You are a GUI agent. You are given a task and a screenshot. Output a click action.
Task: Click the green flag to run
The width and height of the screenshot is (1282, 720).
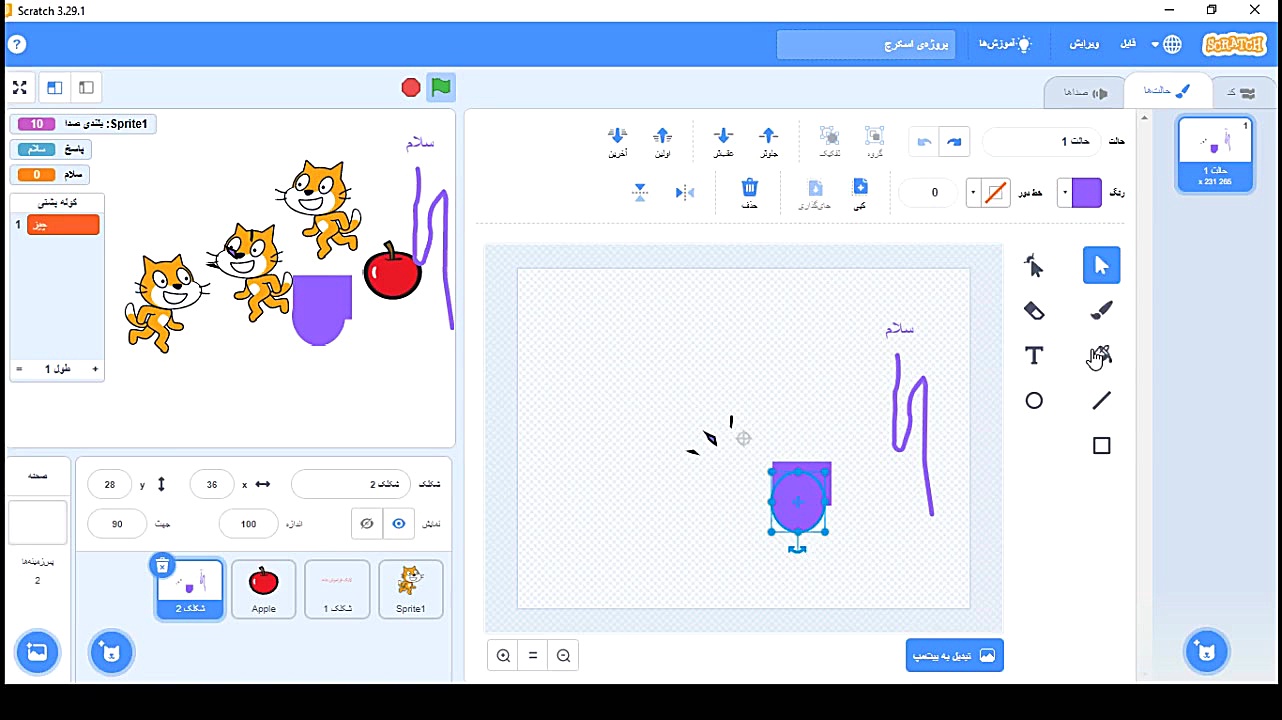click(x=441, y=87)
